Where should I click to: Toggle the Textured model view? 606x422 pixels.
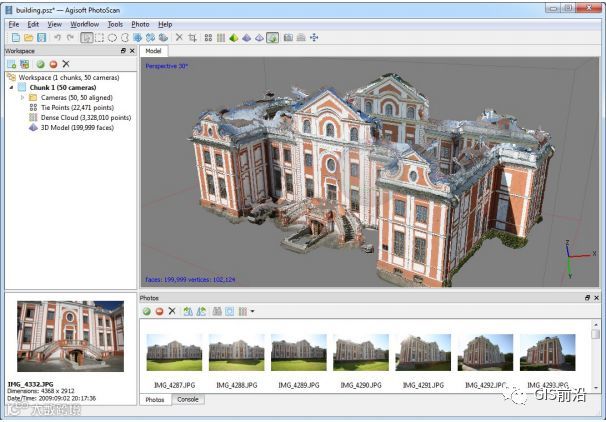click(x=272, y=37)
